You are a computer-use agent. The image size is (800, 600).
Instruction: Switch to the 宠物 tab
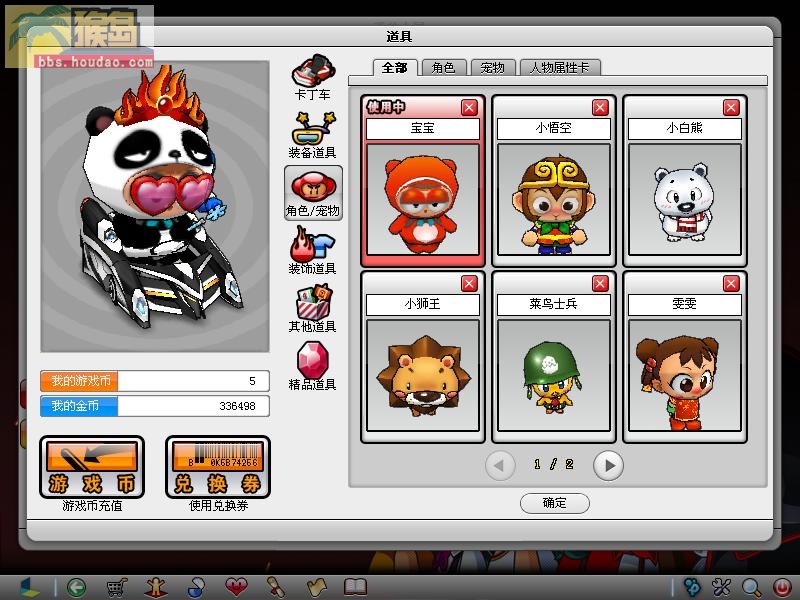click(x=492, y=68)
